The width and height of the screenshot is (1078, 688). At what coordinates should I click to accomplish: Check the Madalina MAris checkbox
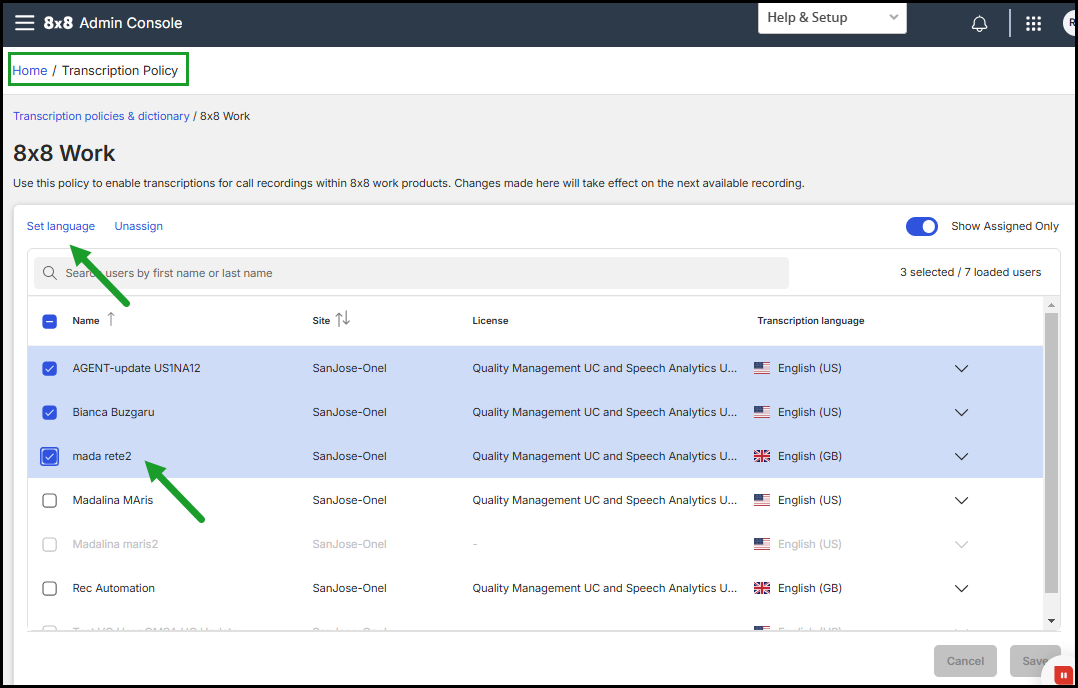coord(50,500)
